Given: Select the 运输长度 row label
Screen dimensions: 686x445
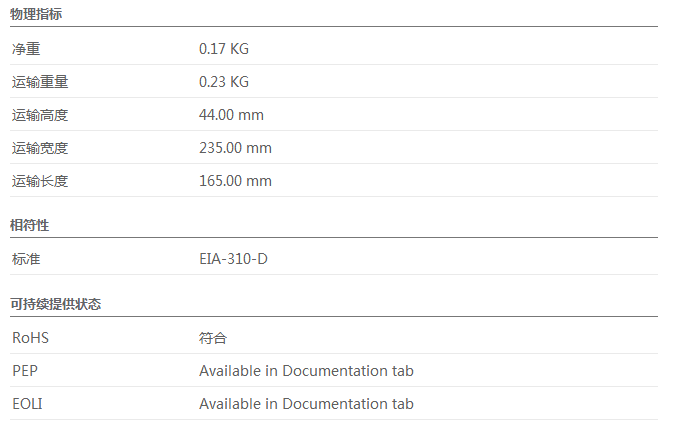Looking at the screenshot, I should 40,181.
